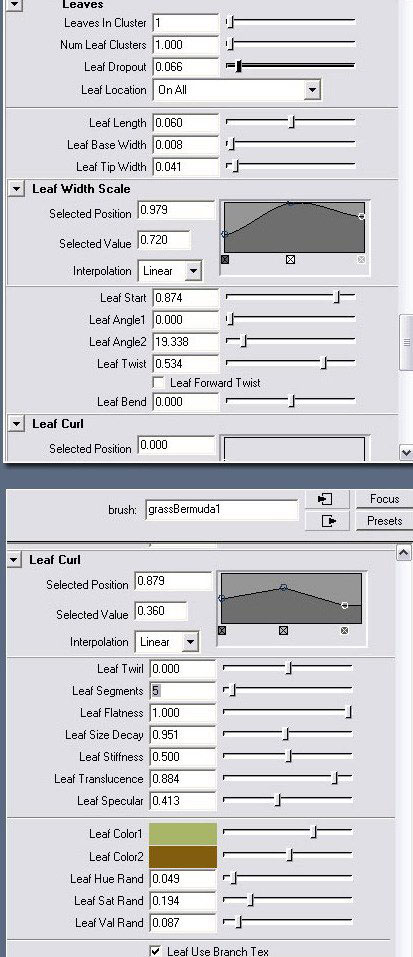Delete first Leaf Curl ramp key box
This screenshot has height=957, width=413.
pyautogui.click(x=221, y=630)
